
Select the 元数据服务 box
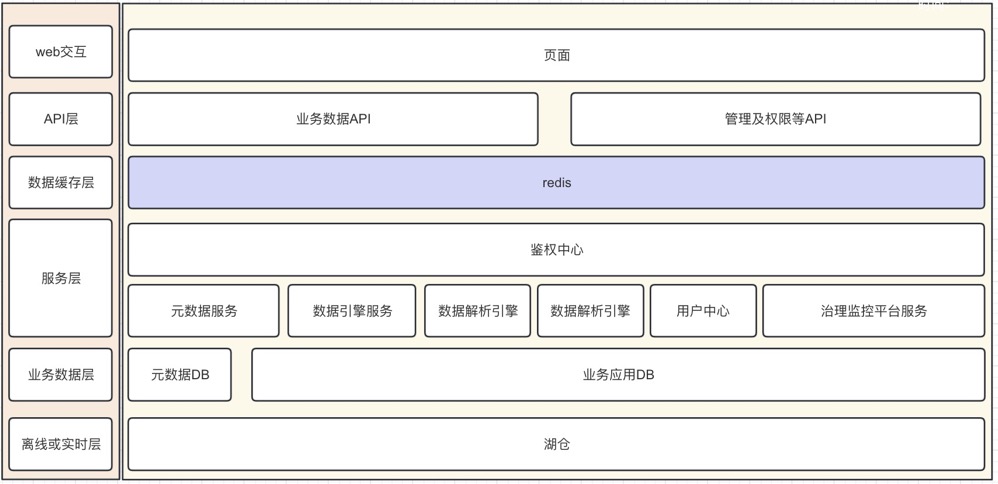[204, 311]
